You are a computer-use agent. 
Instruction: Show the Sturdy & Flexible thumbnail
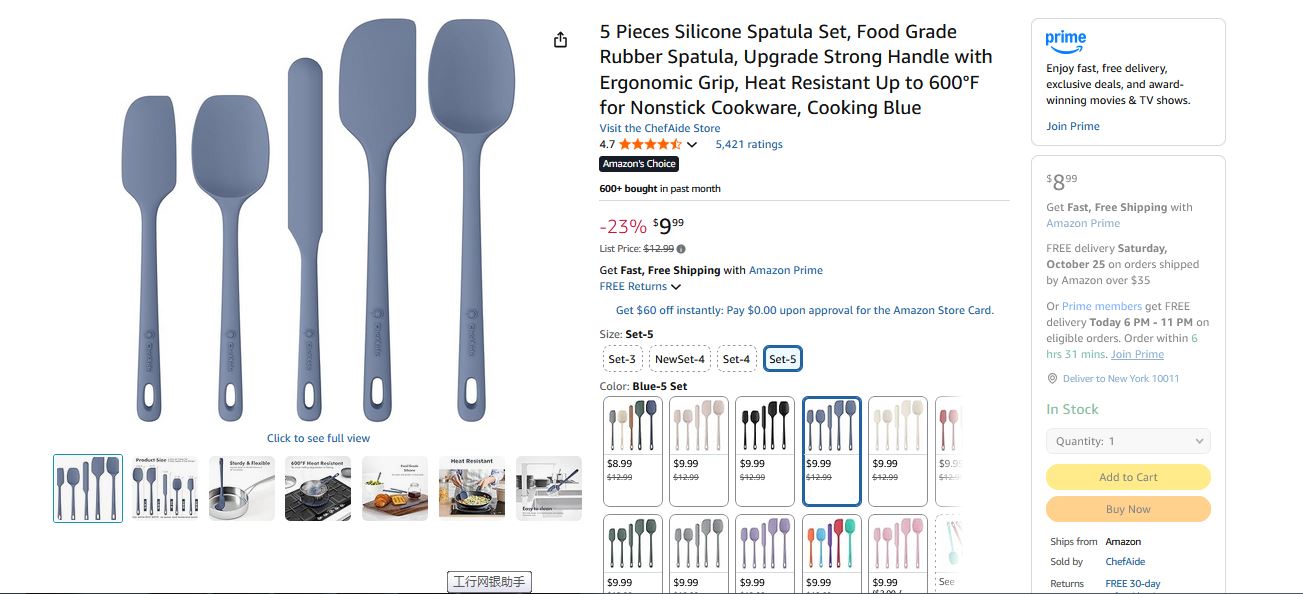coord(241,488)
